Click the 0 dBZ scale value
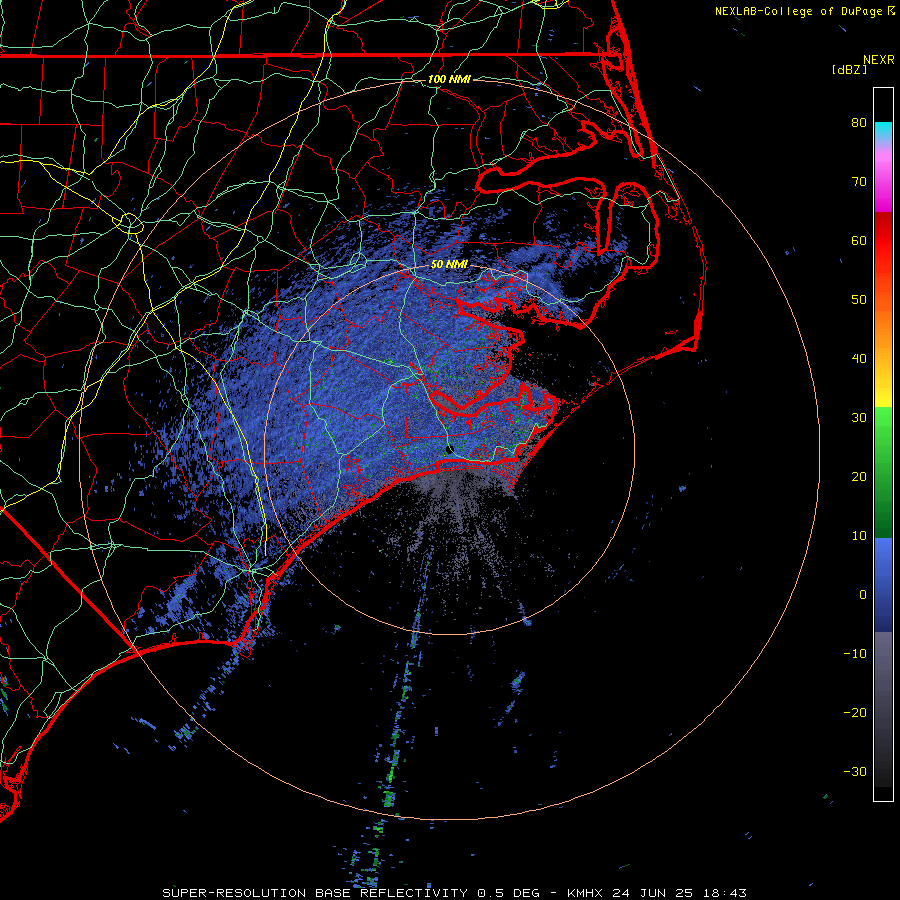This screenshot has height=900, width=900. tap(863, 595)
